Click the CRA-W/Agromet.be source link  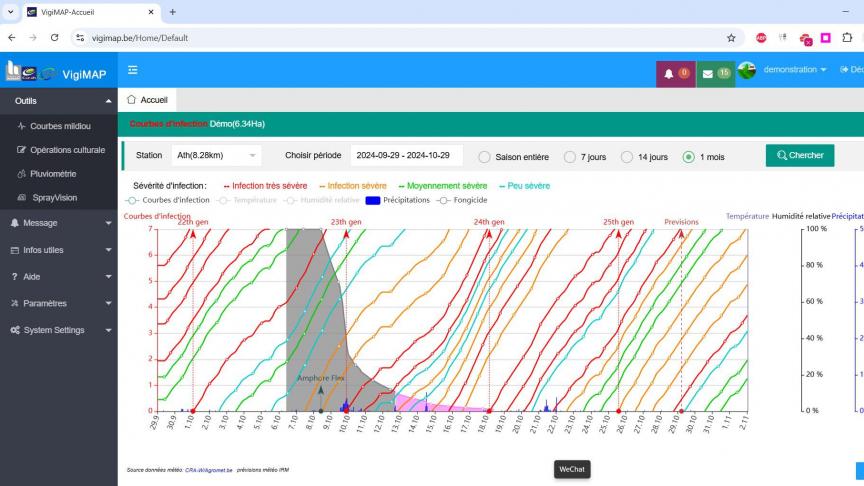pos(208,470)
